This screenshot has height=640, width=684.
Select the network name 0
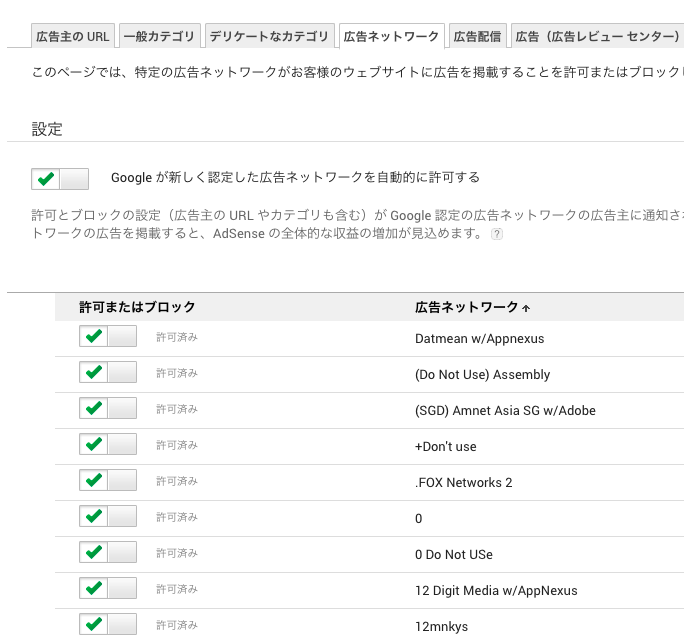pyautogui.click(x=418, y=518)
